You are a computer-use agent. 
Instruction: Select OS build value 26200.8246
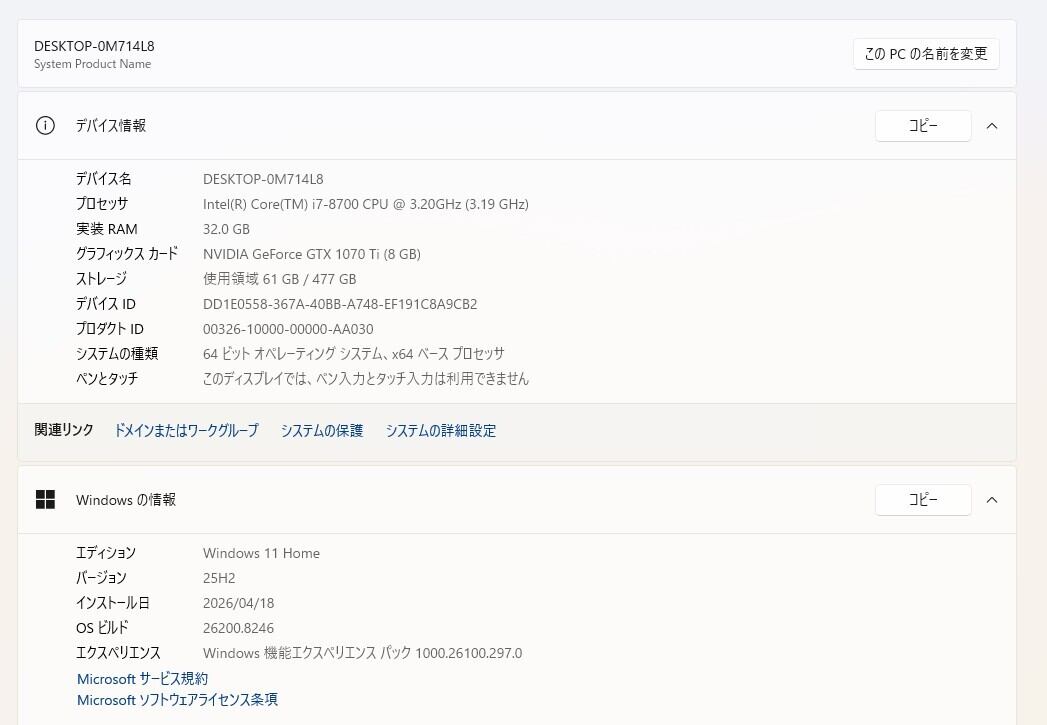pos(238,628)
